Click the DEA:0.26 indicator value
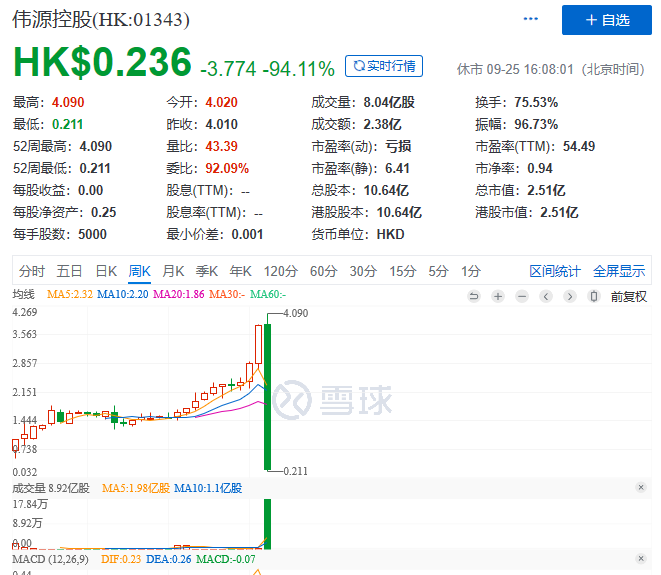 point(168,559)
